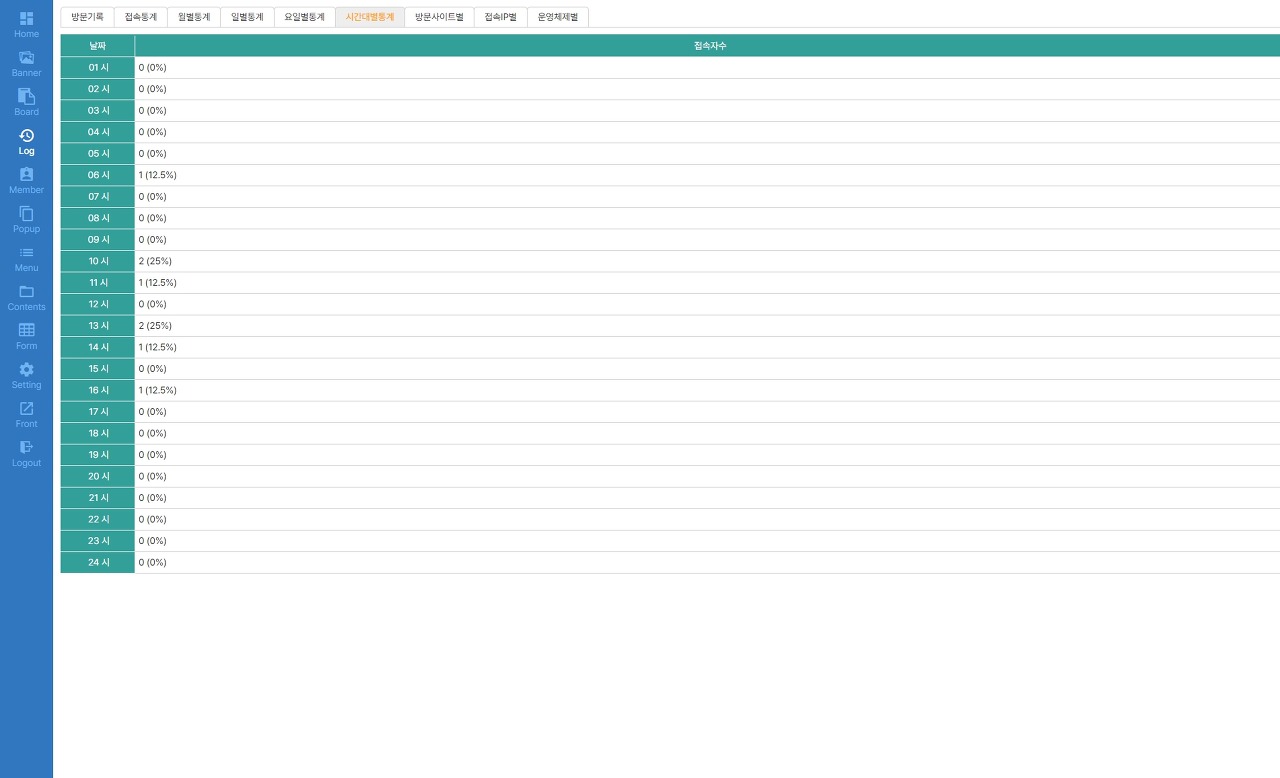Click the 0 (0%) value in 24 시 row
The image size is (1280, 778).
152,562
